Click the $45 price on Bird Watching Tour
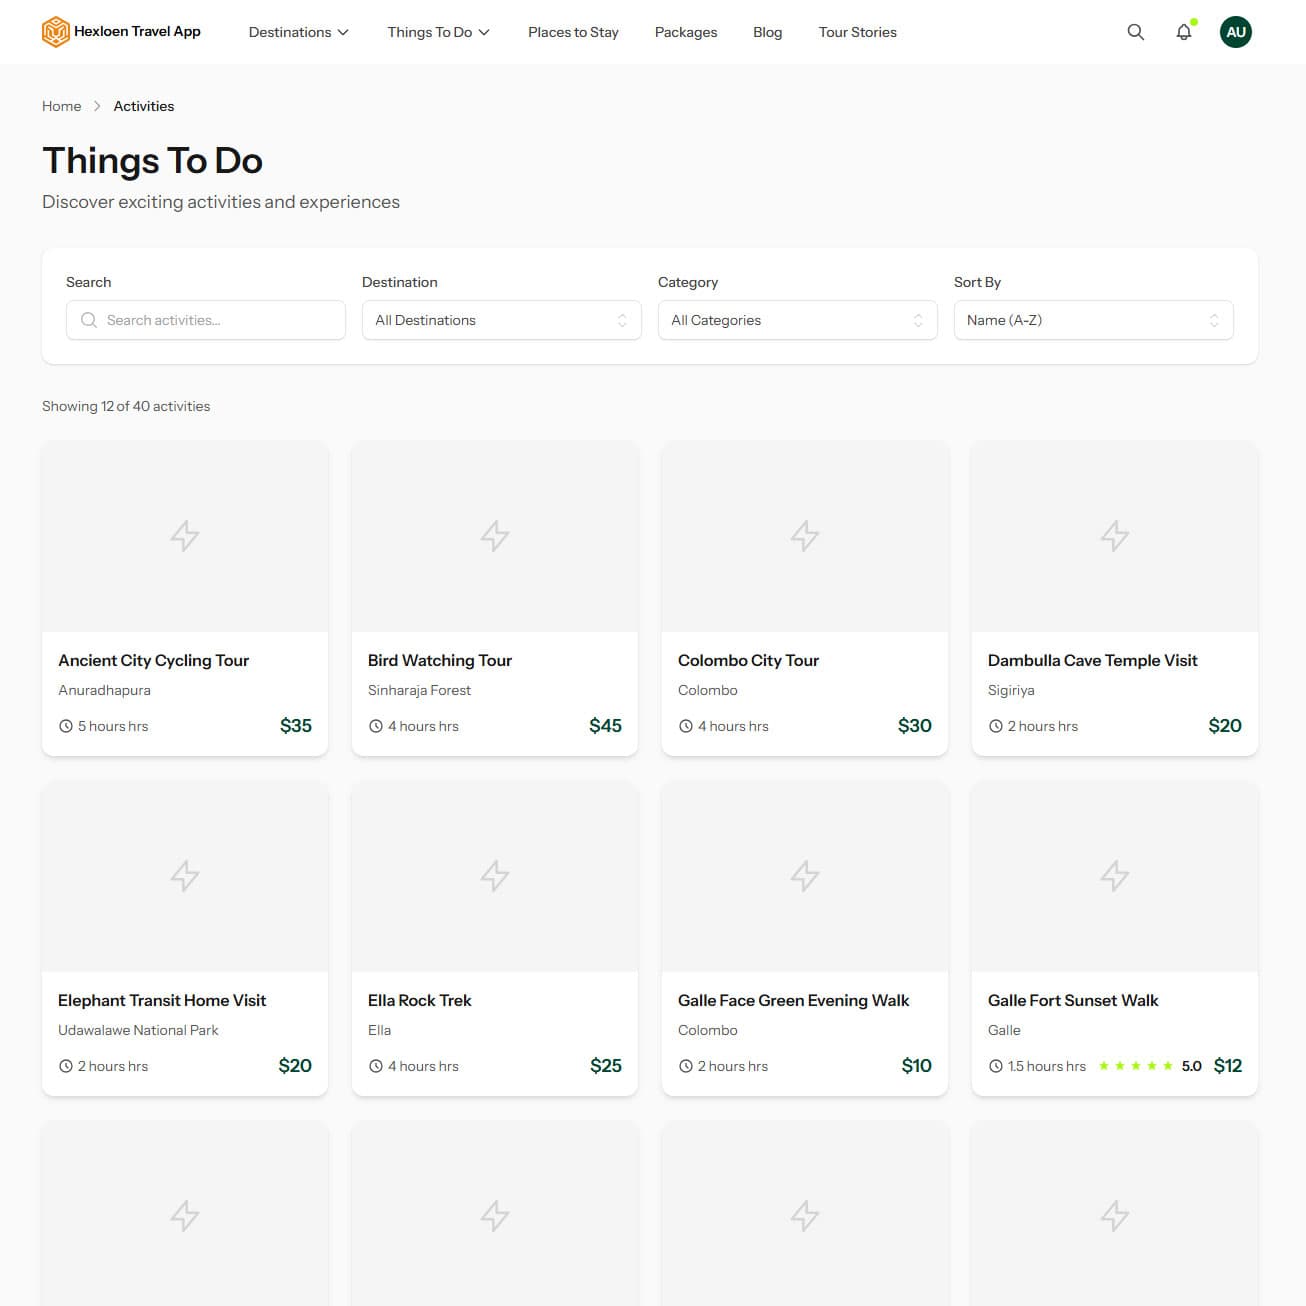 605,725
